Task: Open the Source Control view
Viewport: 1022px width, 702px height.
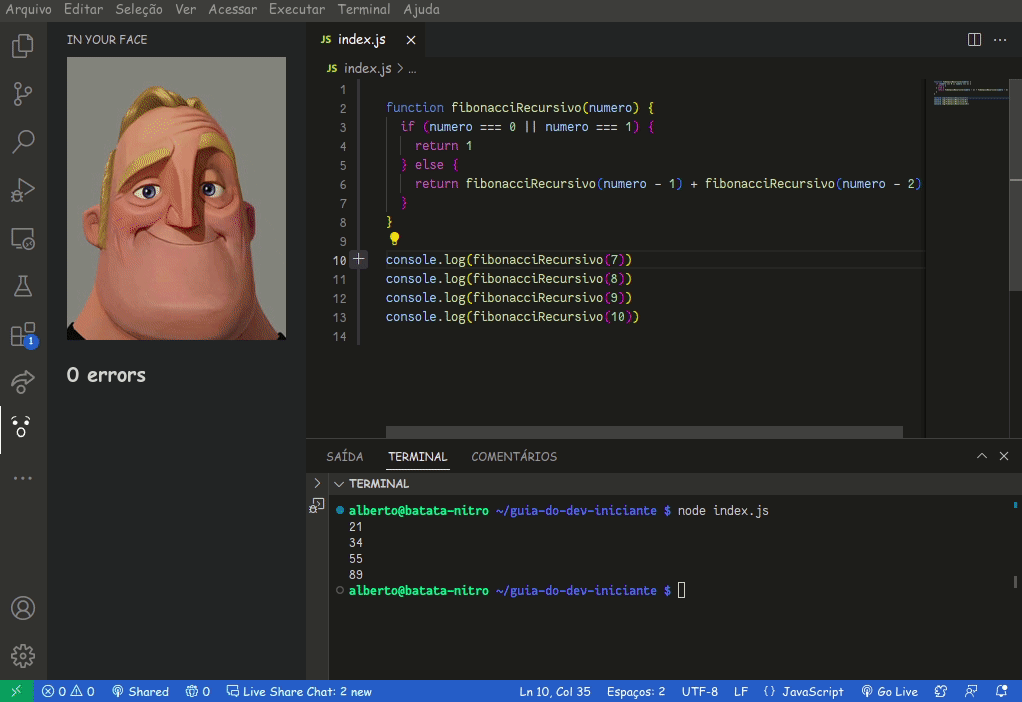Action: tap(22, 94)
